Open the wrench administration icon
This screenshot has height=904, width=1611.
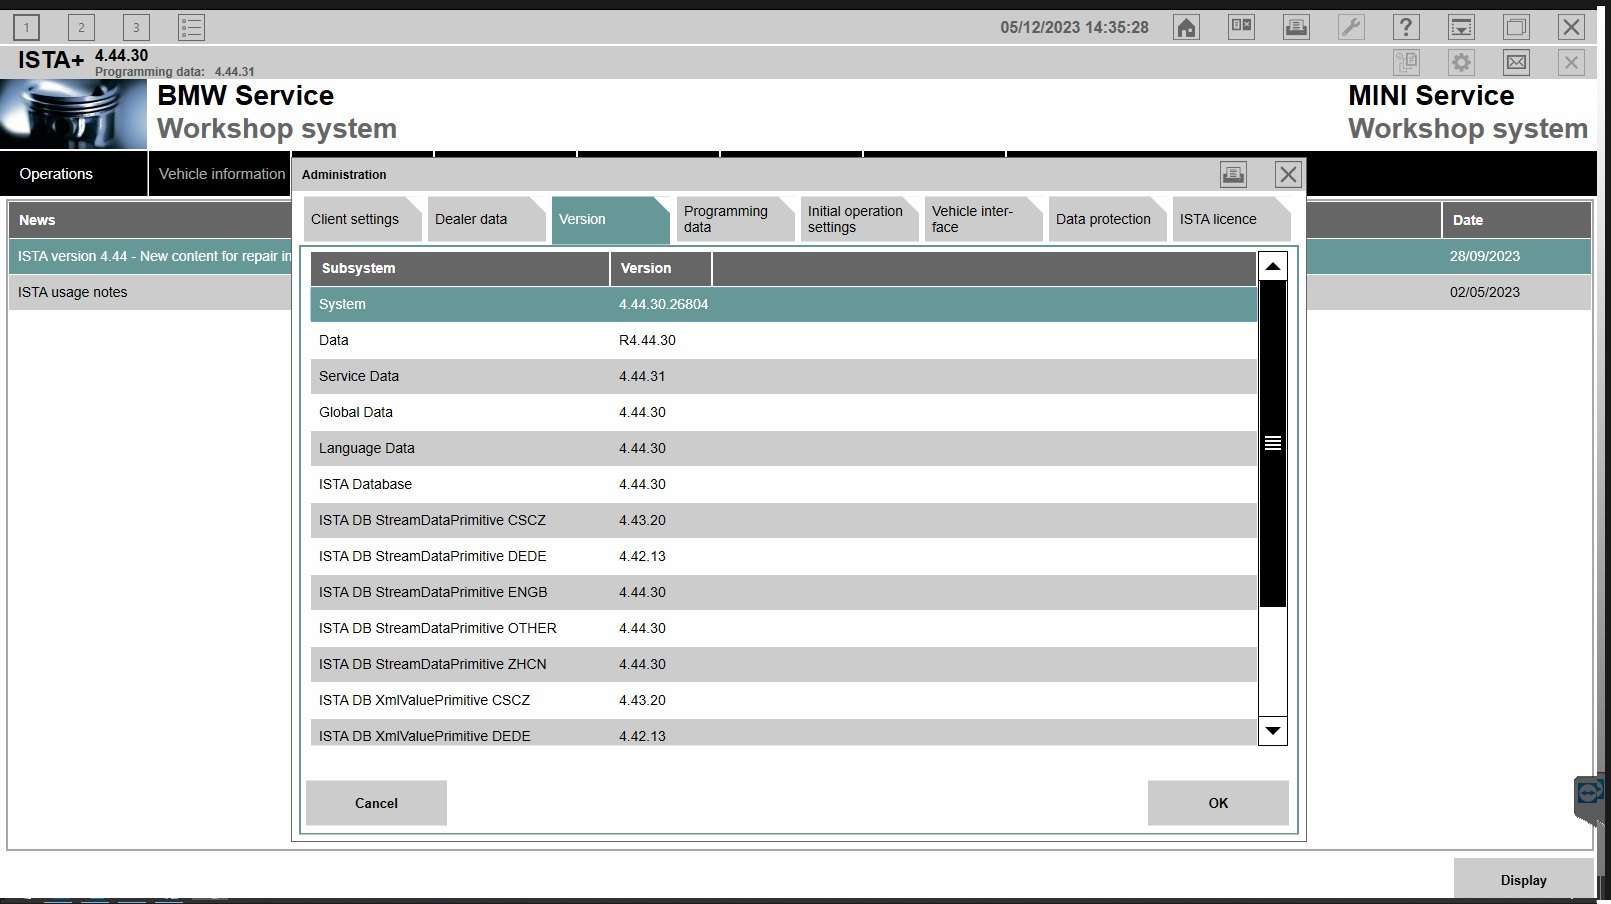point(1351,27)
